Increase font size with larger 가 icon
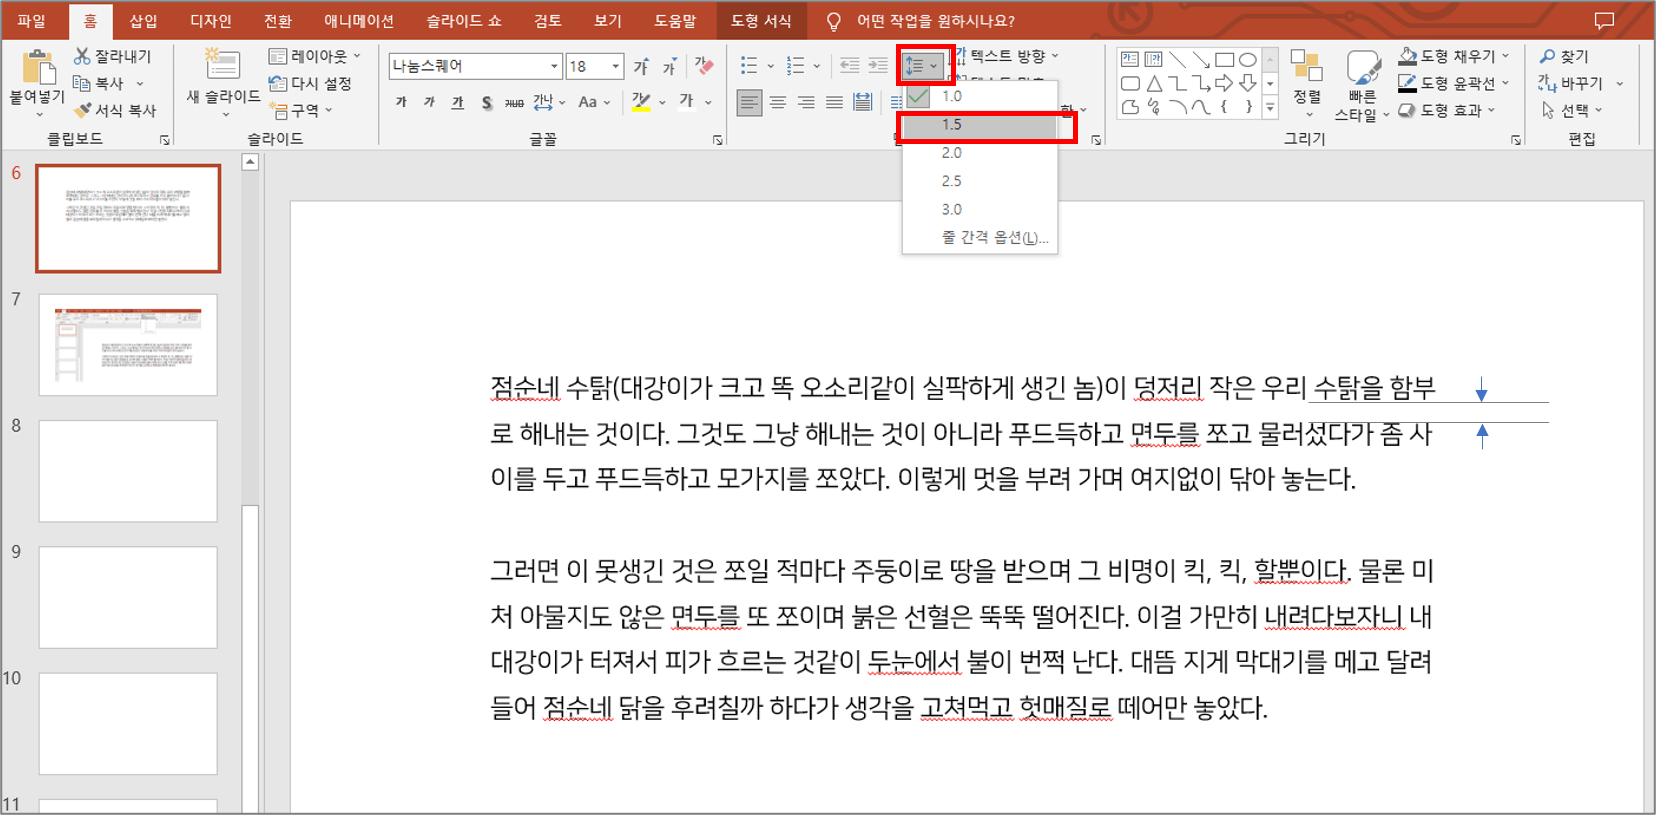This screenshot has height=815, width=1656. tap(641, 67)
